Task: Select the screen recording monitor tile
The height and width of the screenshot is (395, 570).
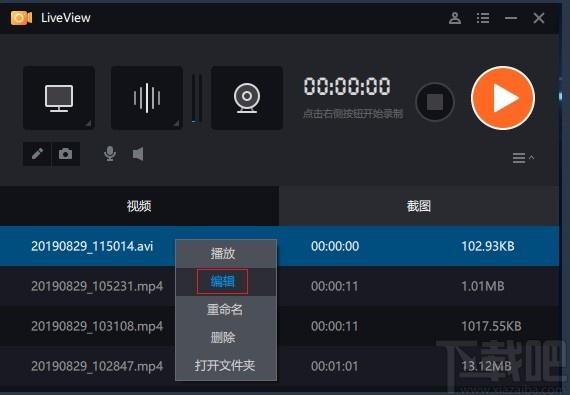Action: point(59,98)
